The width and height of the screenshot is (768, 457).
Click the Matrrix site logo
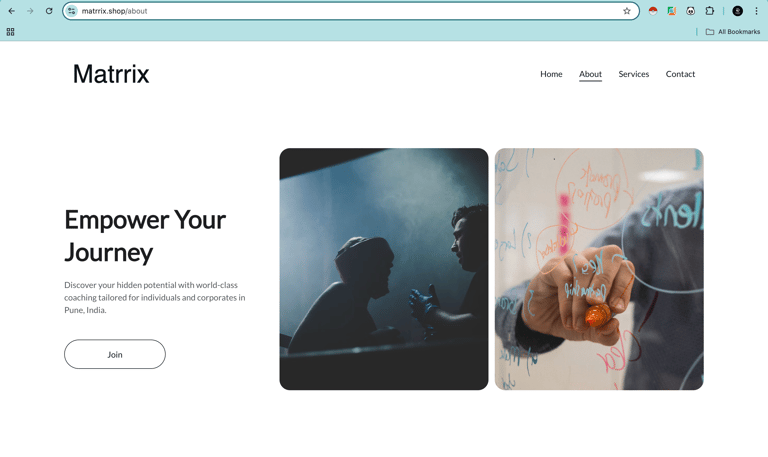tap(111, 74)
